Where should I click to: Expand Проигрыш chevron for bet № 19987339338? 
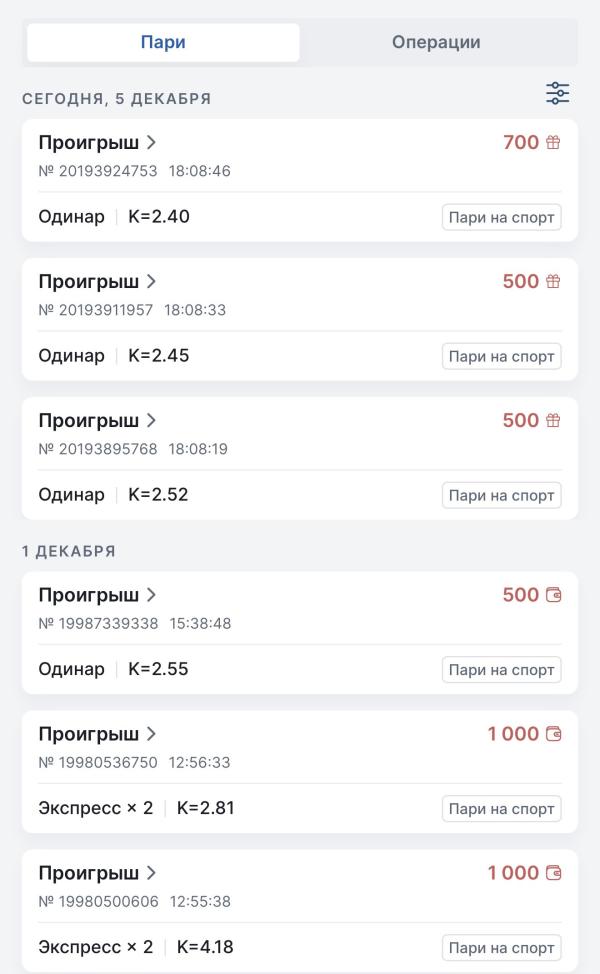(x=151, y=595)
